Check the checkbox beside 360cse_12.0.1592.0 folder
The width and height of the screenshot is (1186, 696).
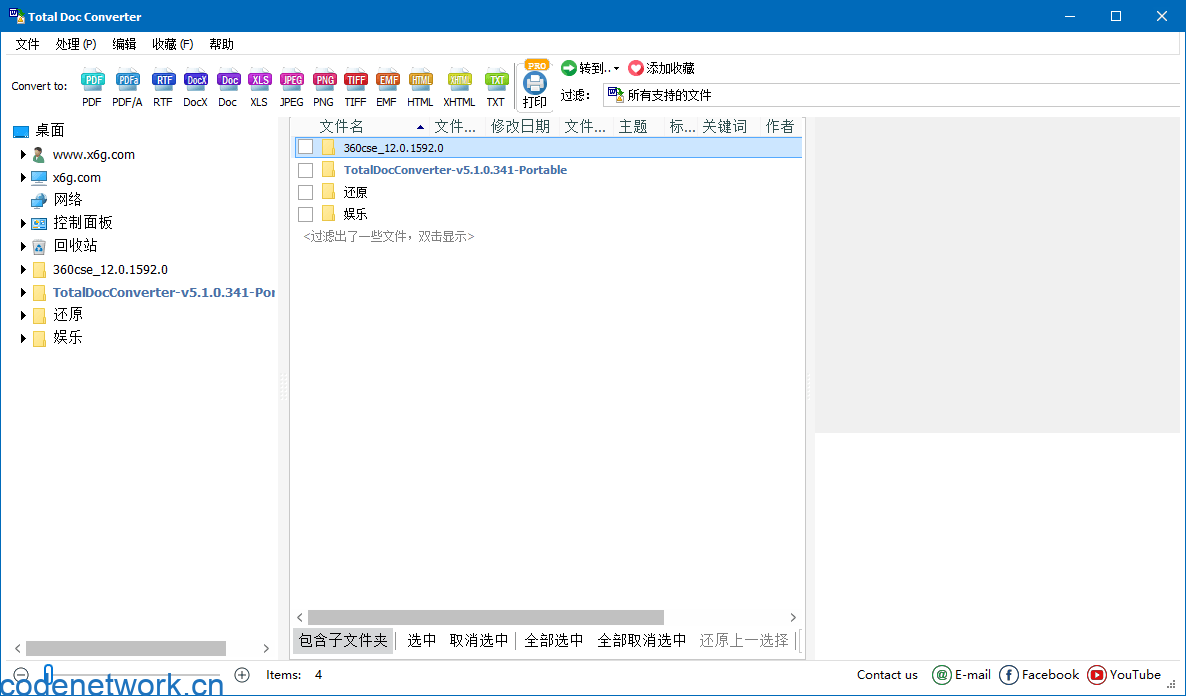(x=305, y=147)
